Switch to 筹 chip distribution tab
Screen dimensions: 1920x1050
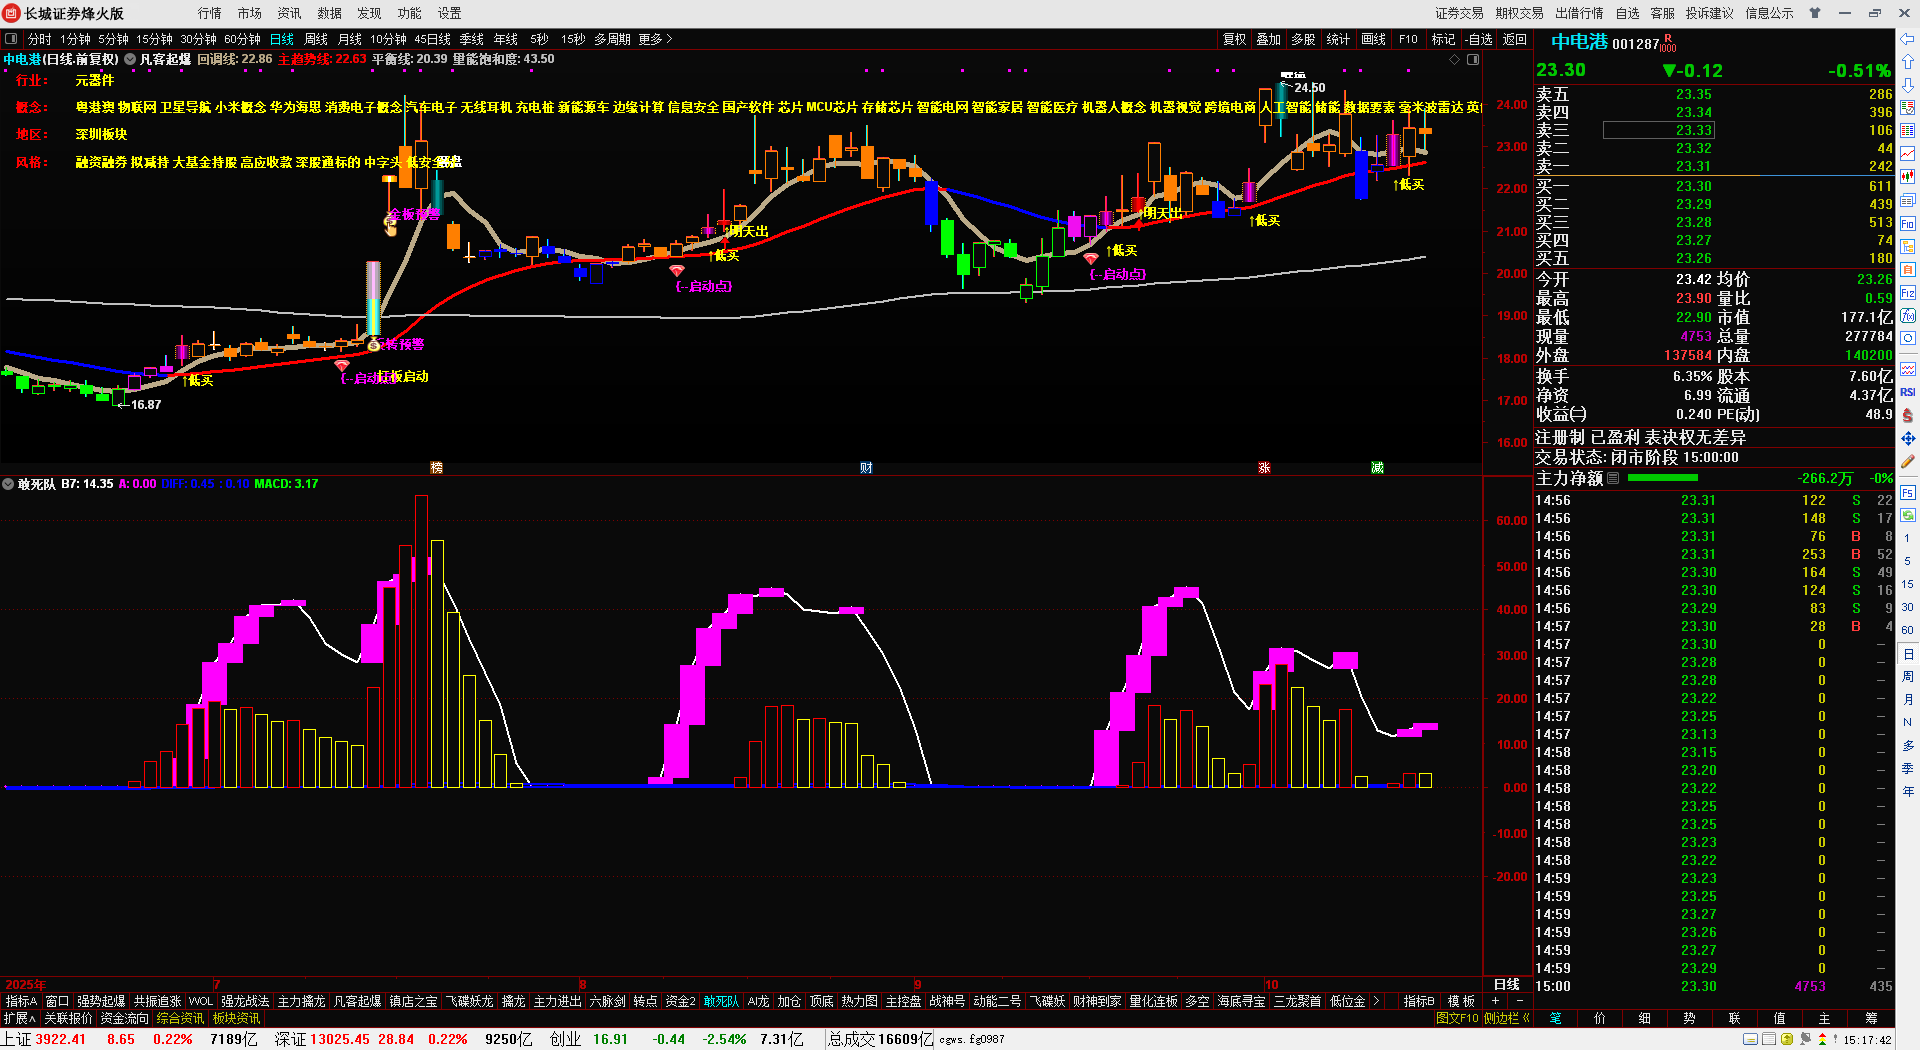(x=1871, y=1018)
